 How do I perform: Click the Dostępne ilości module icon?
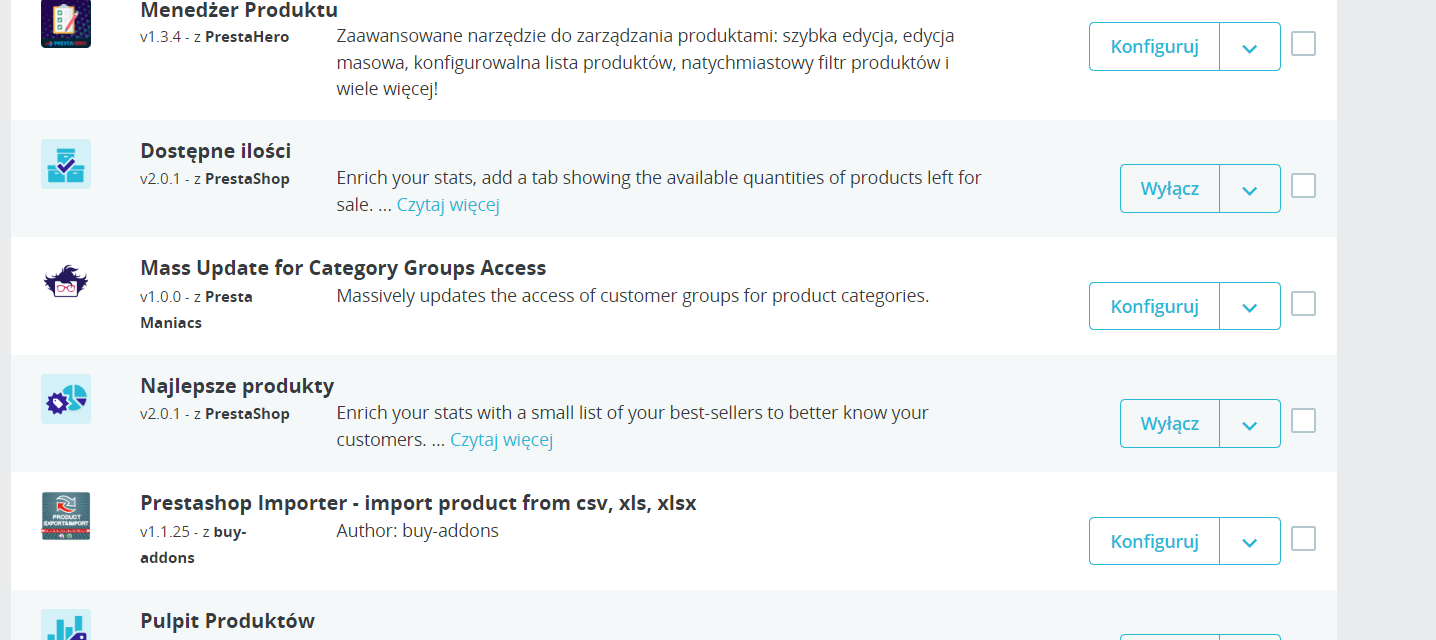tap(66, 164)
